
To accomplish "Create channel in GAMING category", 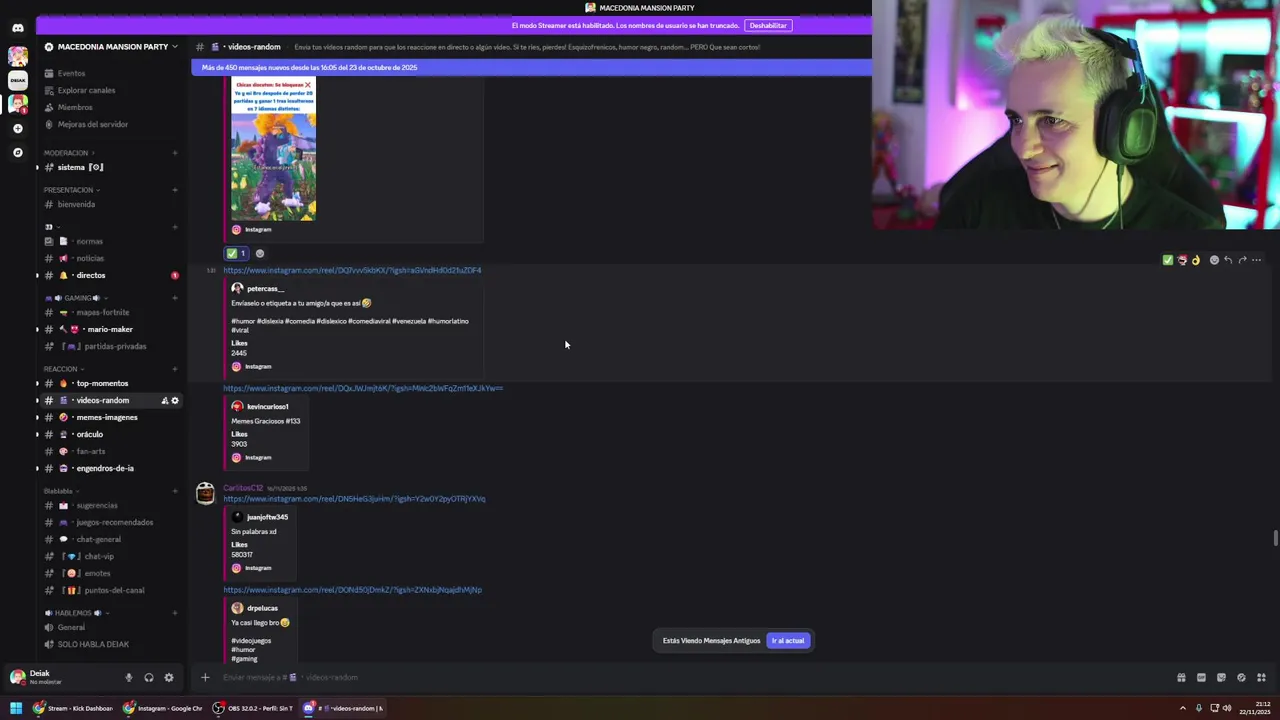I will (175, 298).
